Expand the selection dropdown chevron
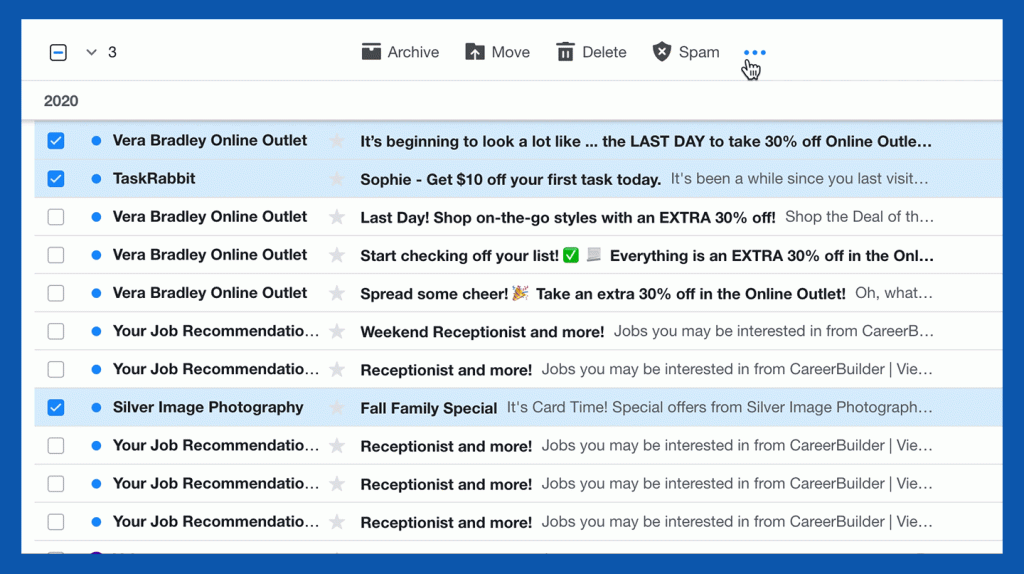The image size is (1024, 574). point(91,52)
